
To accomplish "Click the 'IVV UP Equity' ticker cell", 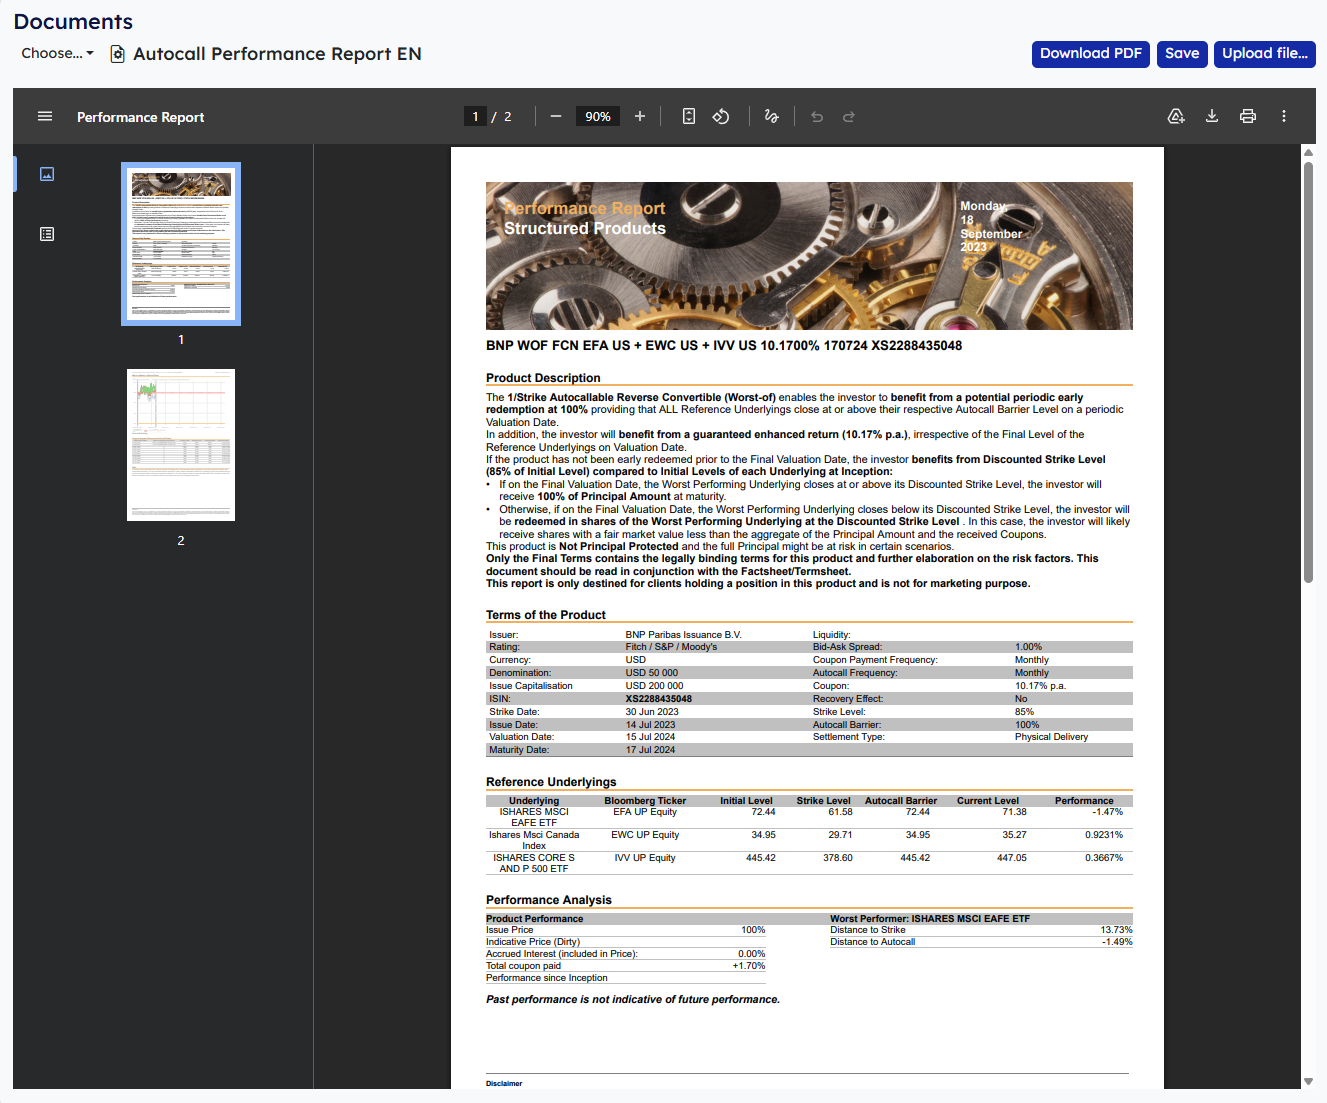I will [x=645, y=858].
